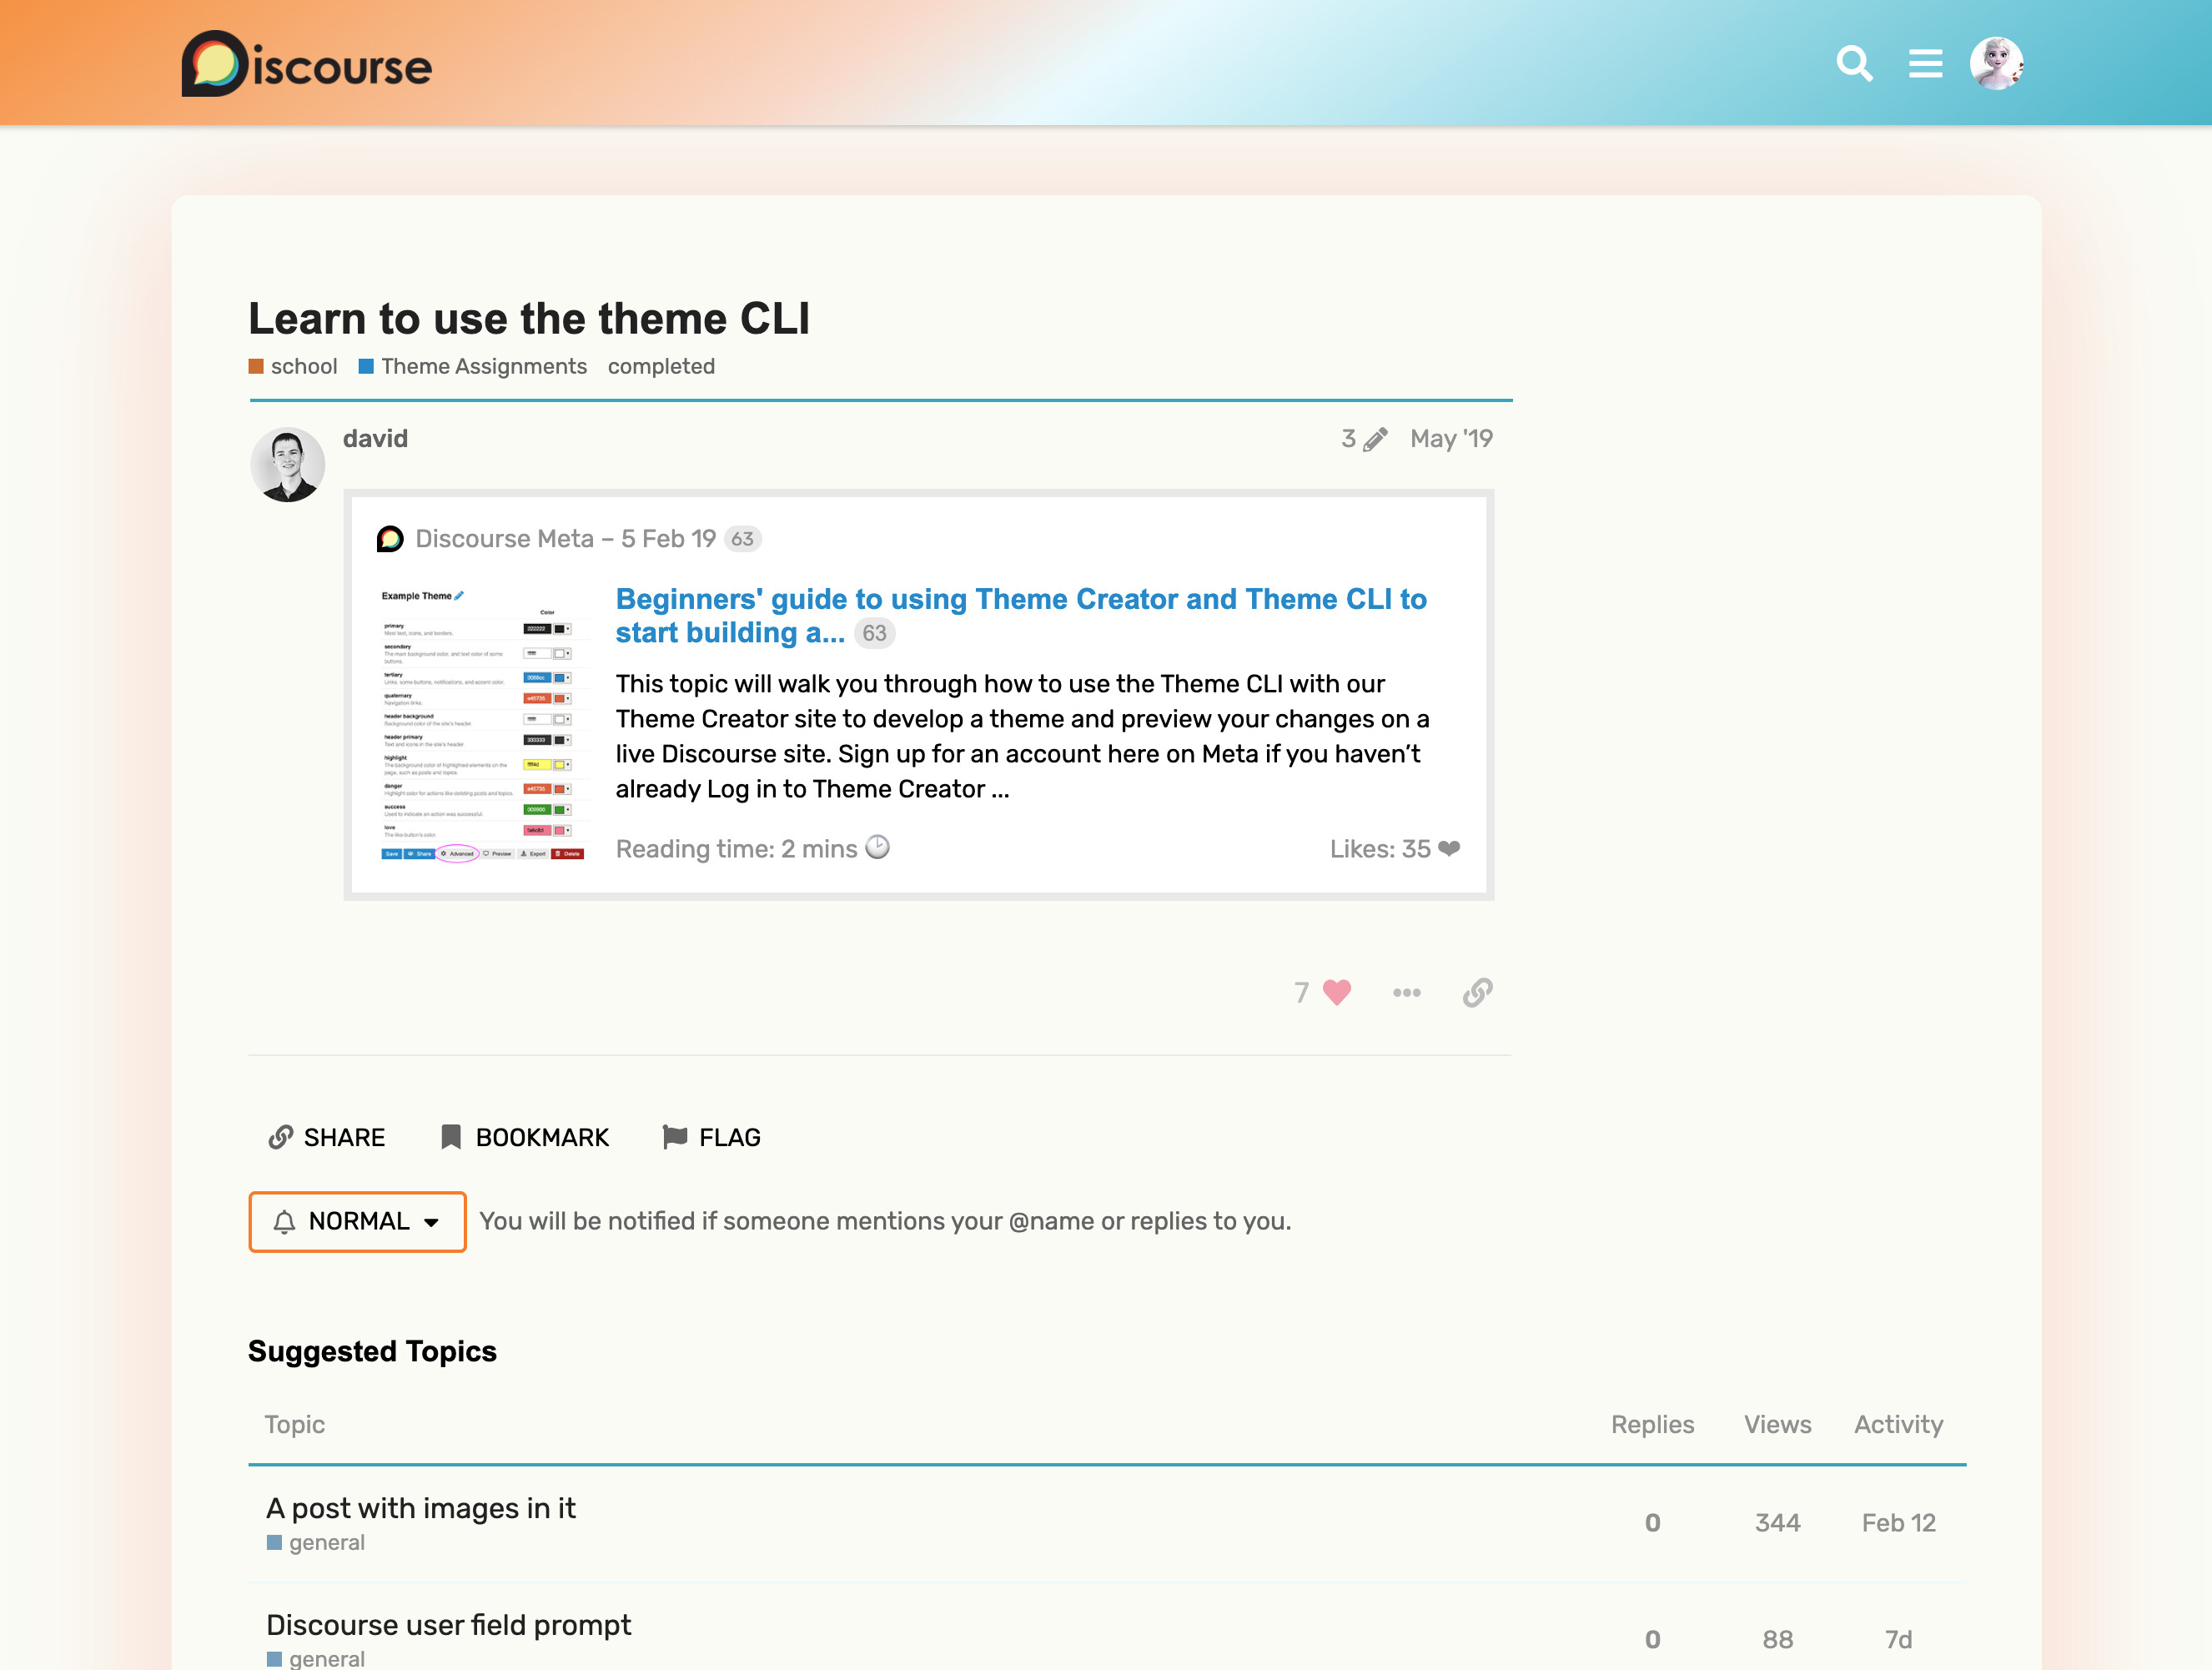
Task: Toggle BOOKMARK for this topic
Action: point(524,1137)
